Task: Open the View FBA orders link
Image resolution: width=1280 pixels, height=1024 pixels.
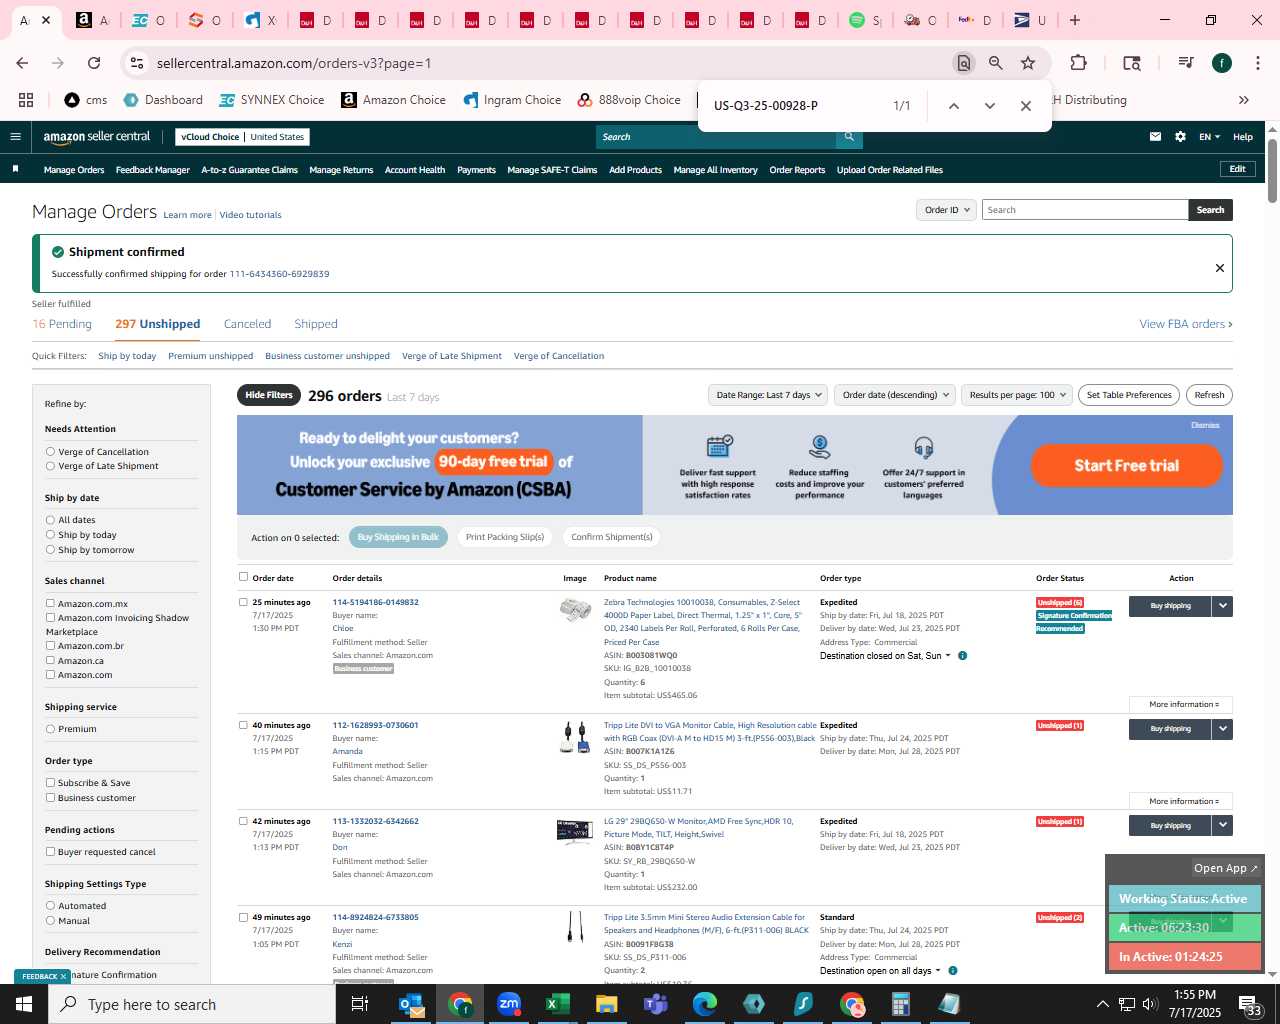Action: coord(1186,324)
